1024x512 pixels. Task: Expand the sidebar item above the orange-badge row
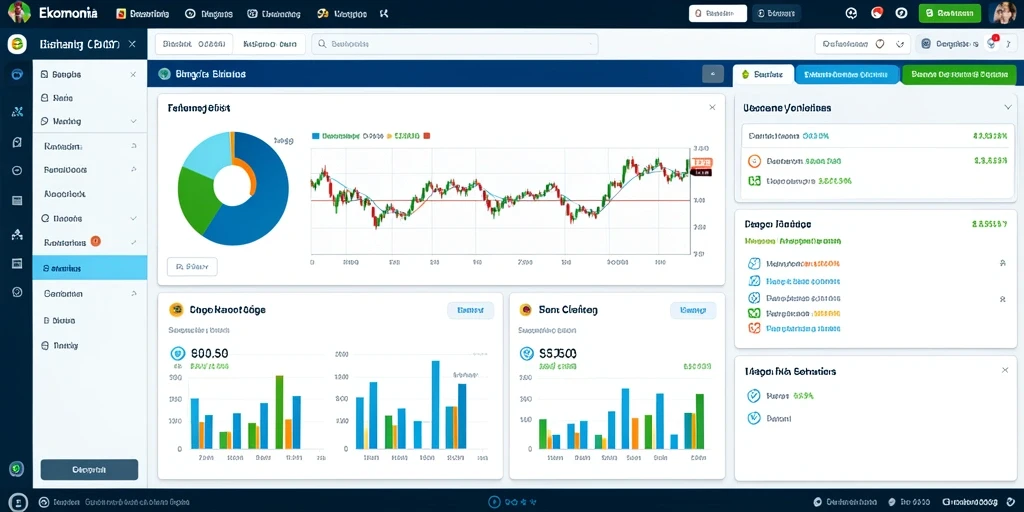[x=89, y=218]
